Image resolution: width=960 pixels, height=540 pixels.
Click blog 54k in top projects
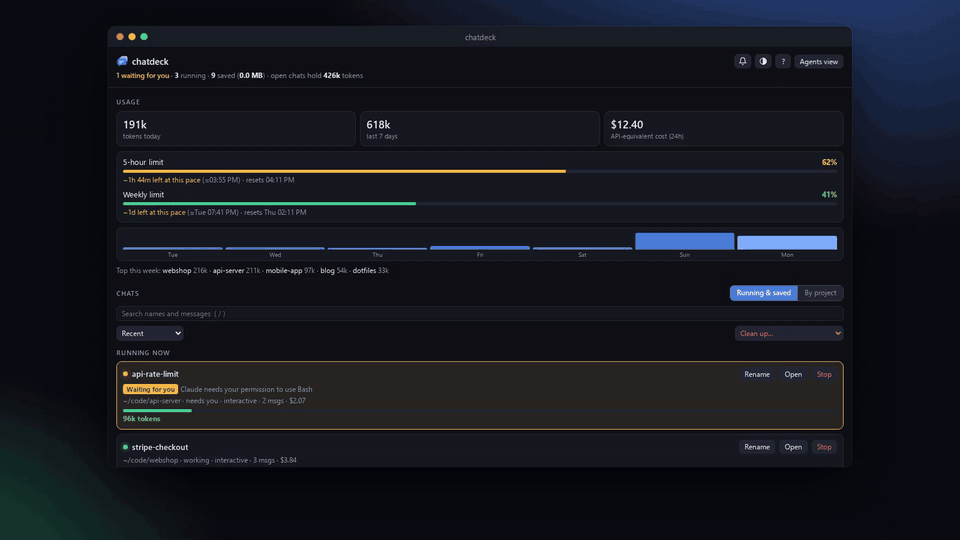(334, 271)
